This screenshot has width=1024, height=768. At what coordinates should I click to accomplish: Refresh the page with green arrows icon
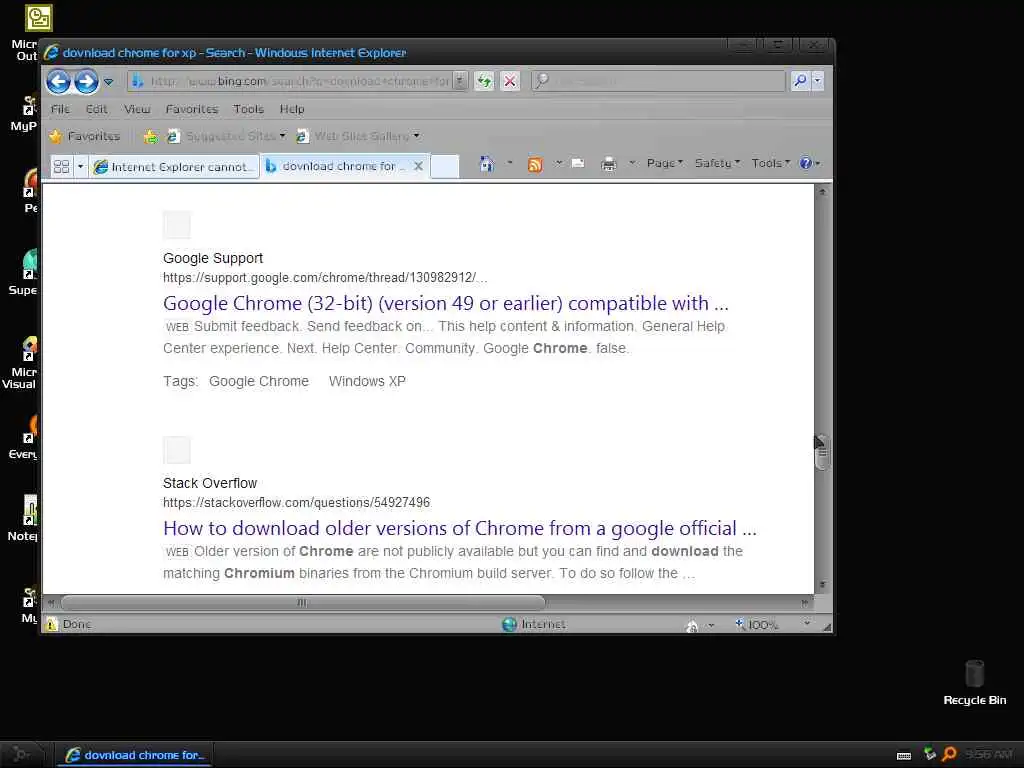click(x=484, y=81)
